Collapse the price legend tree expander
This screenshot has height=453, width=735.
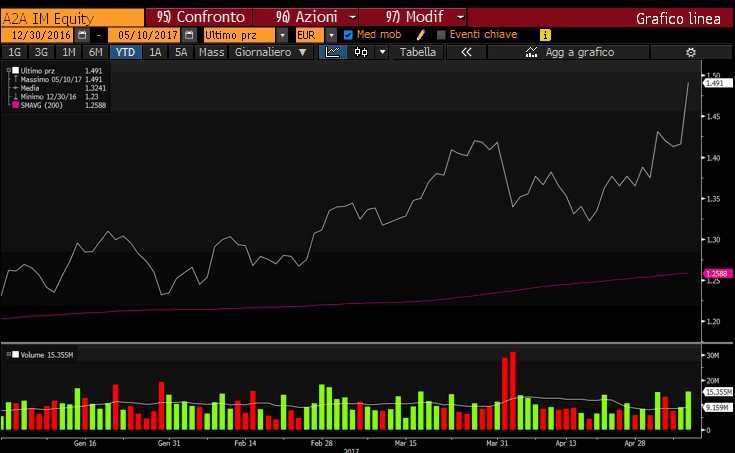8,70
